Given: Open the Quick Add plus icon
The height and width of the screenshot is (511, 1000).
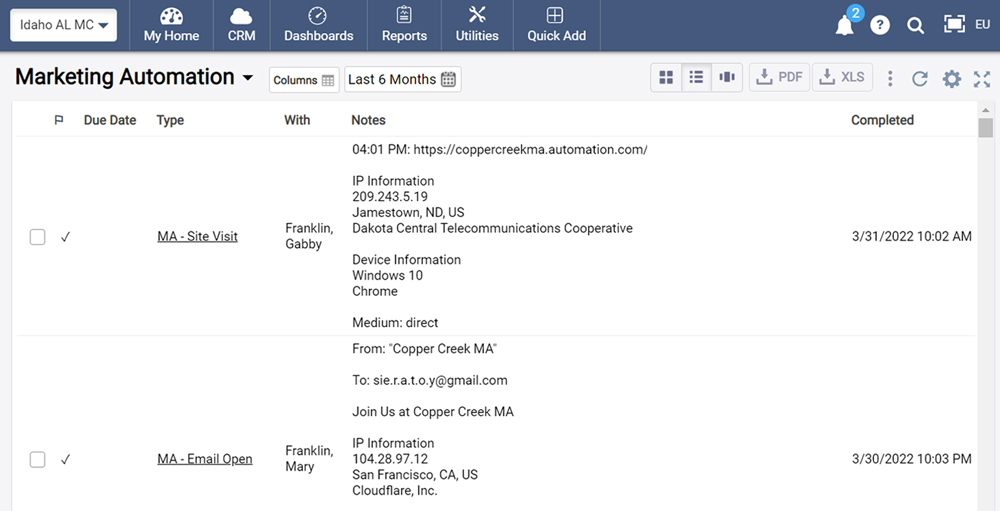Looking at the screenshot, I should pos(555,15).
